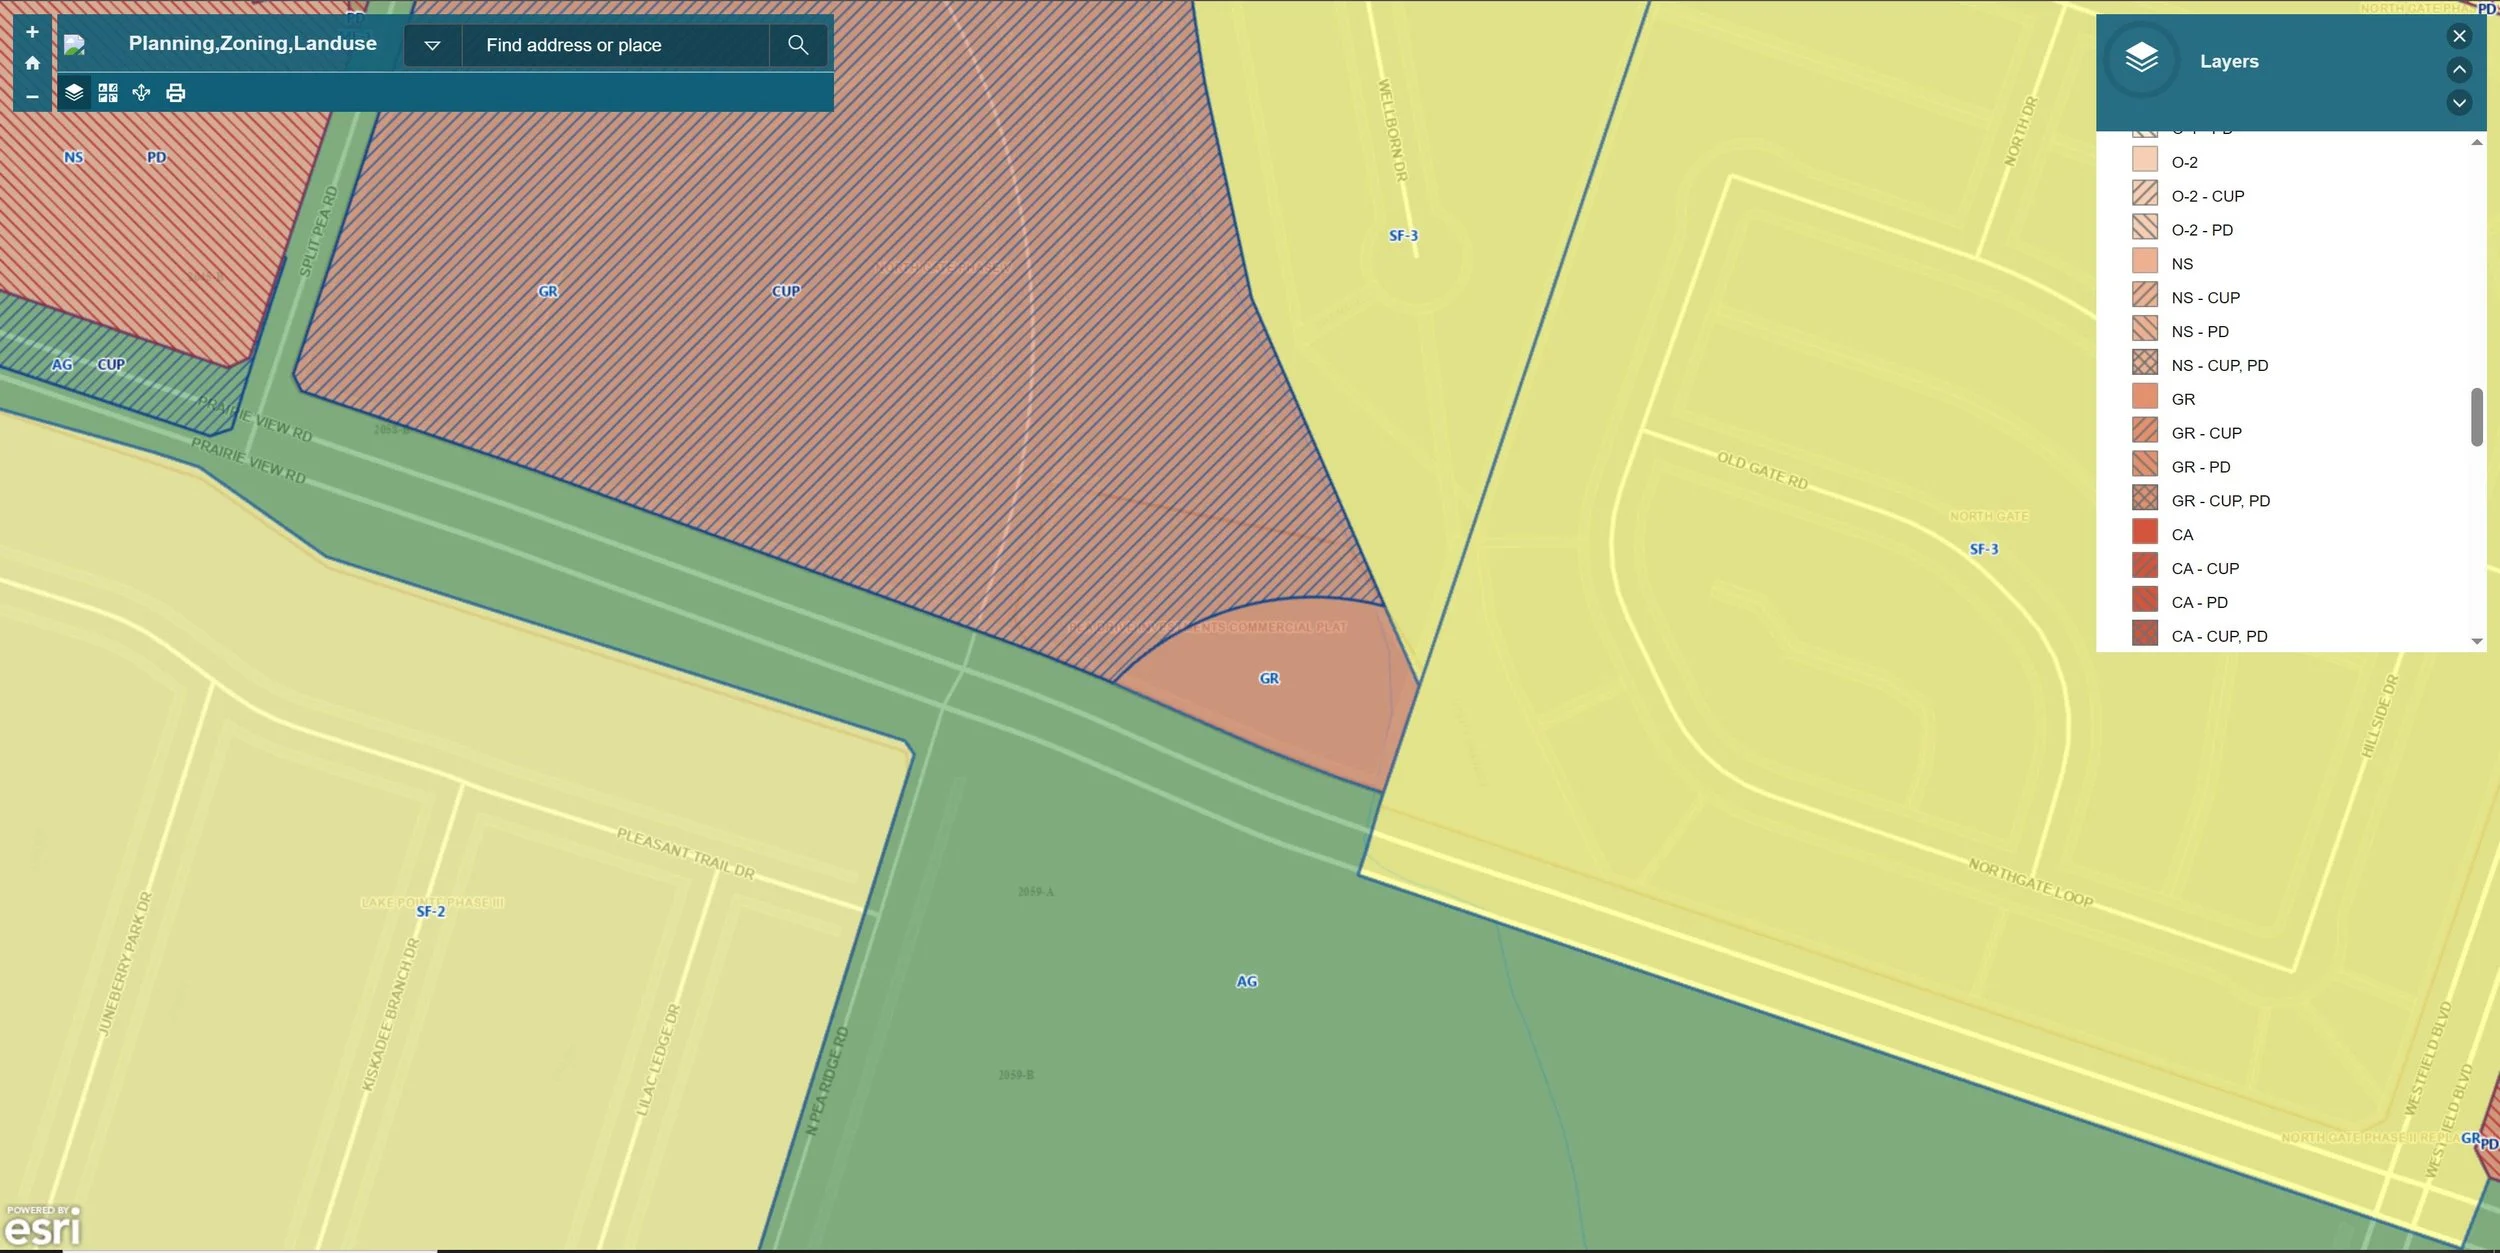
Task: Click the Esri logo link
Action: point(42,1226)
